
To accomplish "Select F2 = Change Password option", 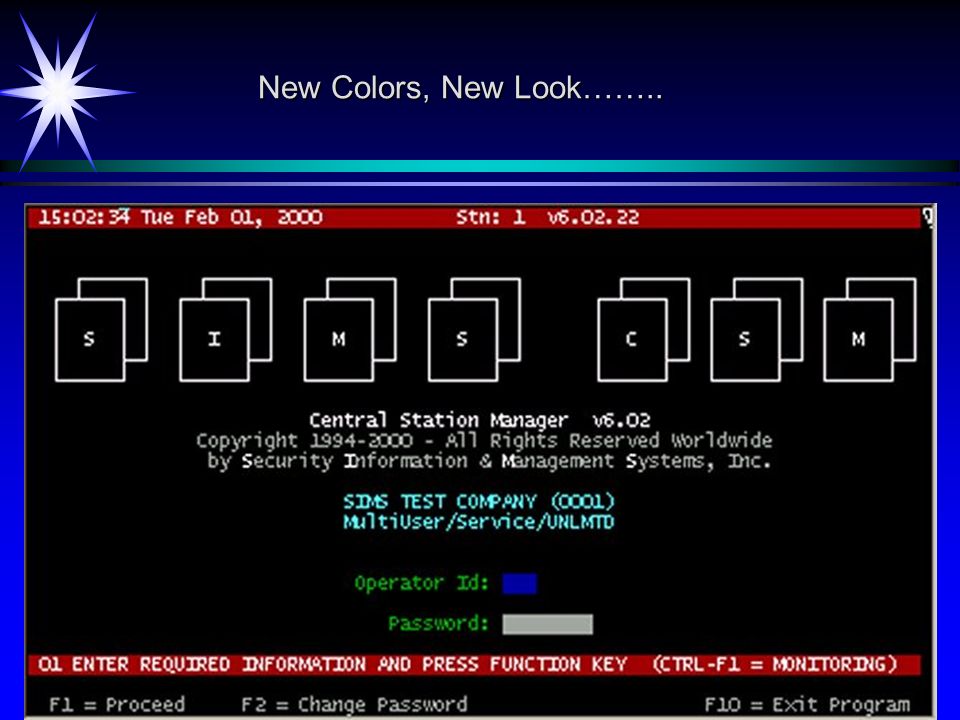I will pos(354,705).
